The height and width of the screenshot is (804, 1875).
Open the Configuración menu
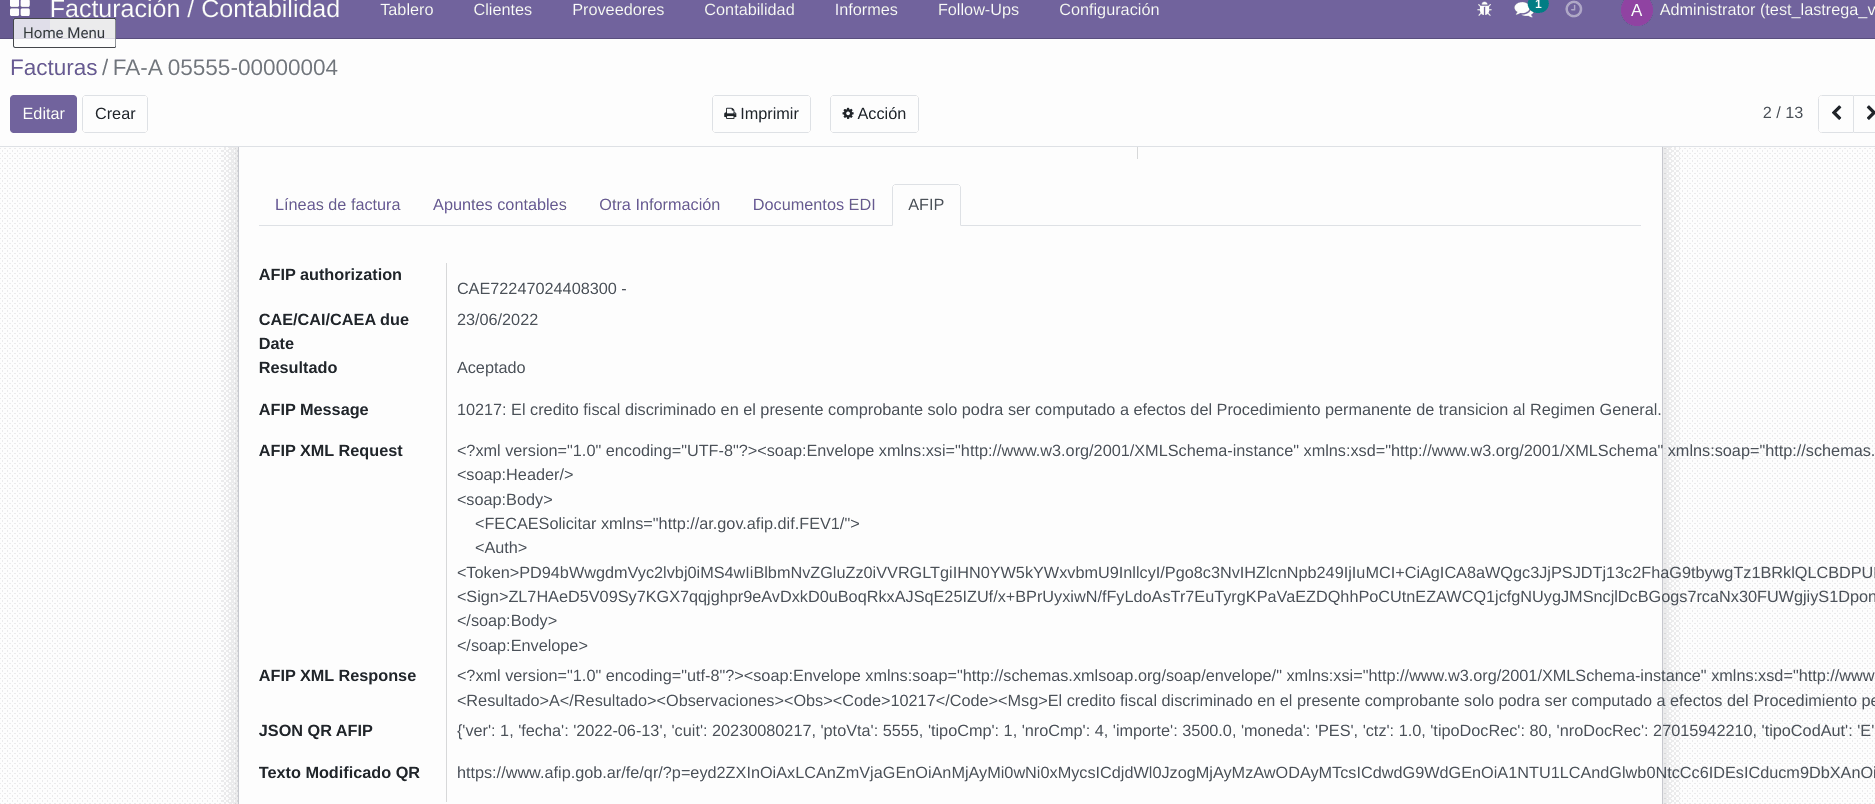[1109, 10]
